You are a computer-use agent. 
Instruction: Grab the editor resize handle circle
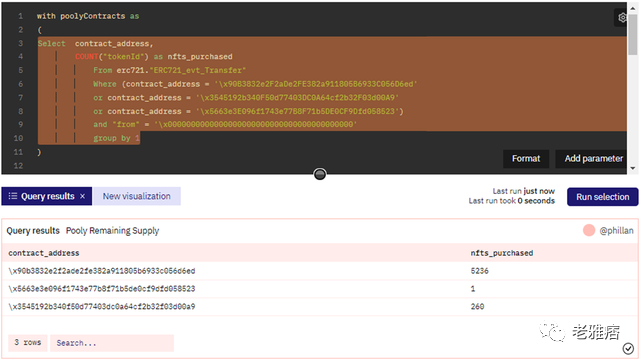(x=320, y=174)
